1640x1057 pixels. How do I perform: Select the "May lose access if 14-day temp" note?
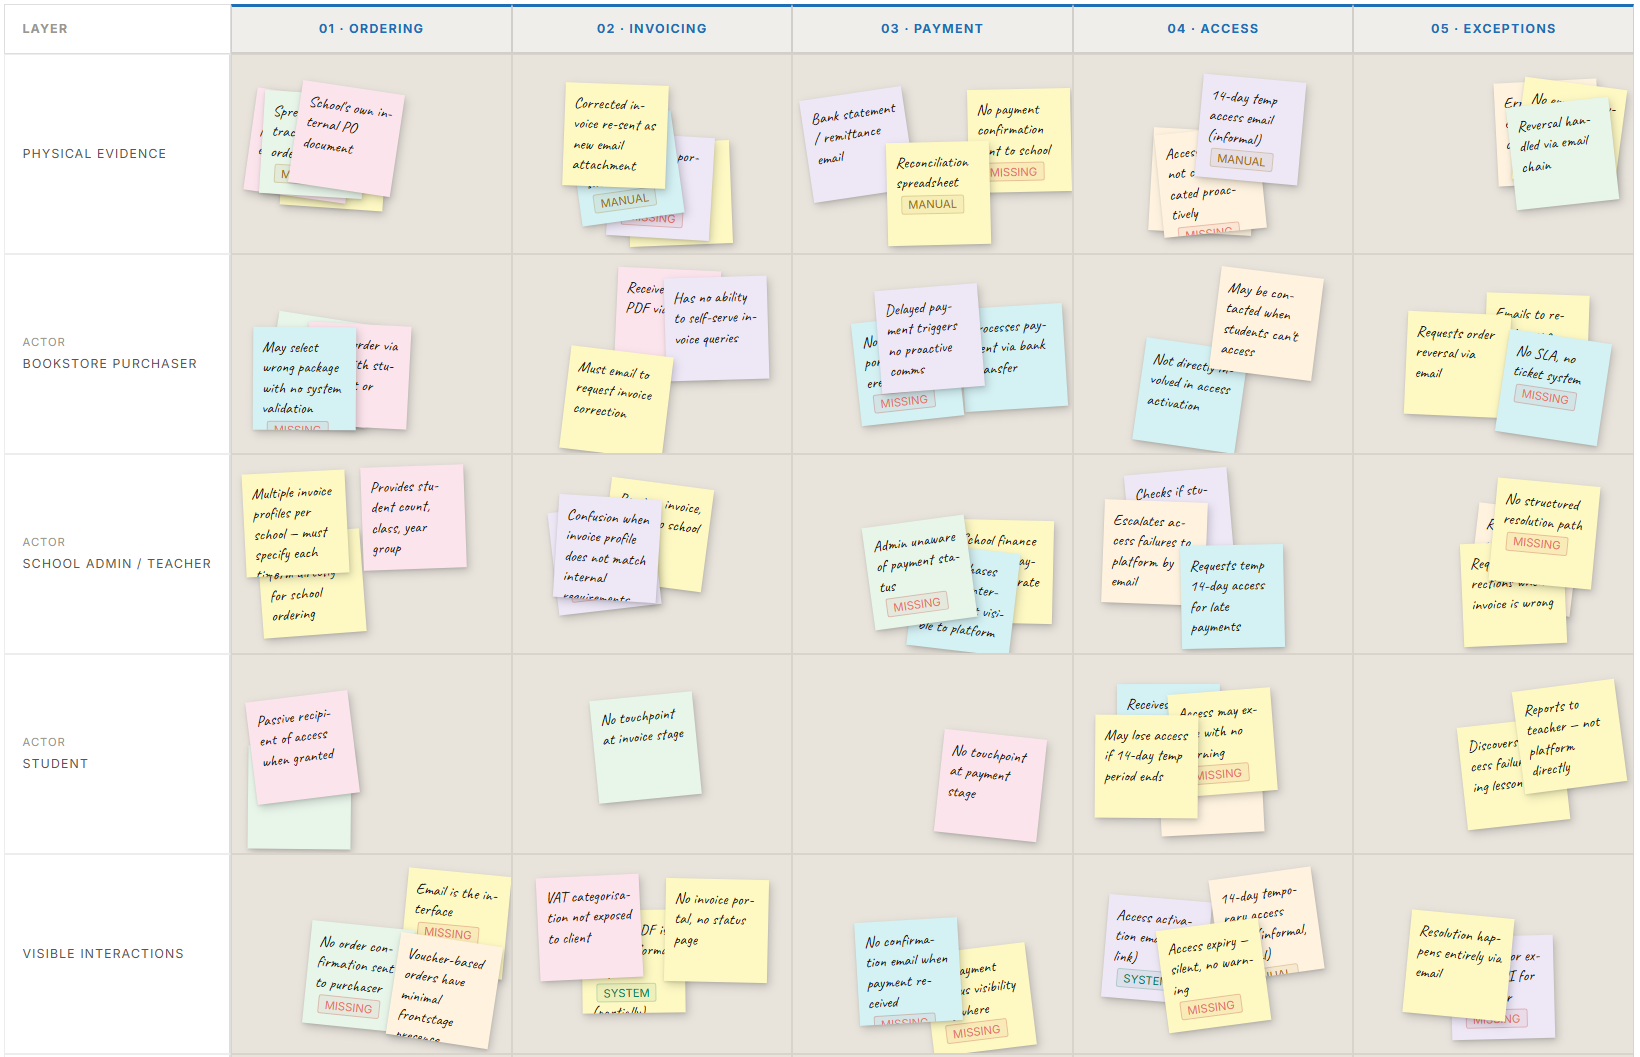1147,766
